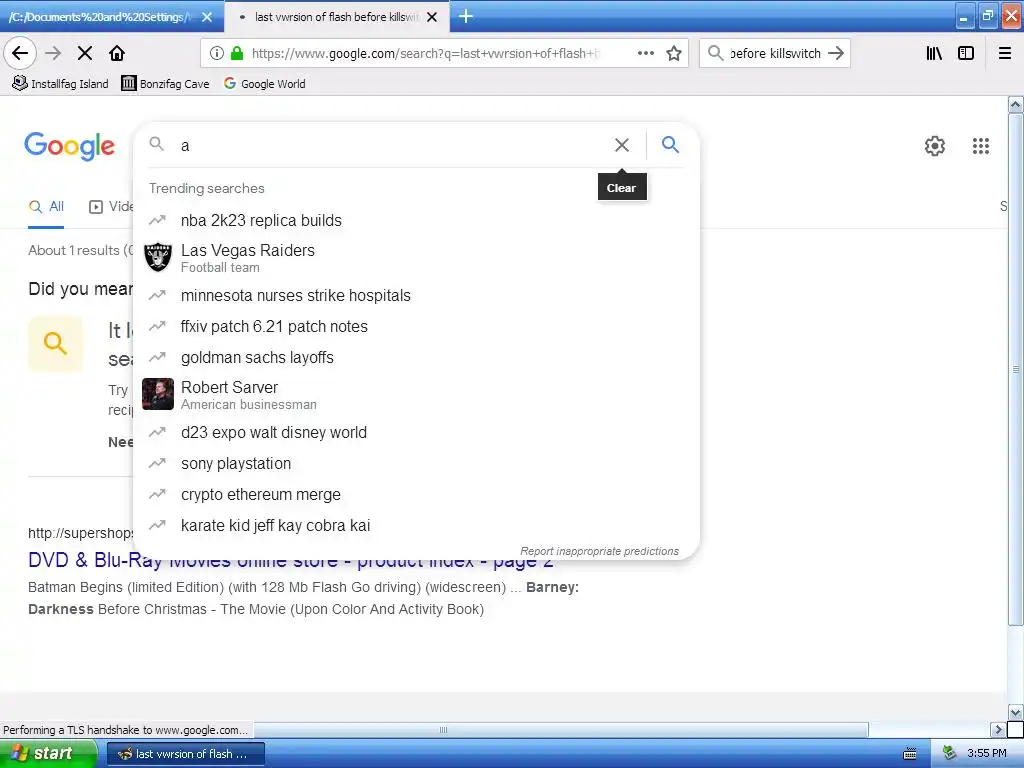Click the network tray icon near clock
This screenshot has width=1024, height=768.
click(x=950, y=754)
